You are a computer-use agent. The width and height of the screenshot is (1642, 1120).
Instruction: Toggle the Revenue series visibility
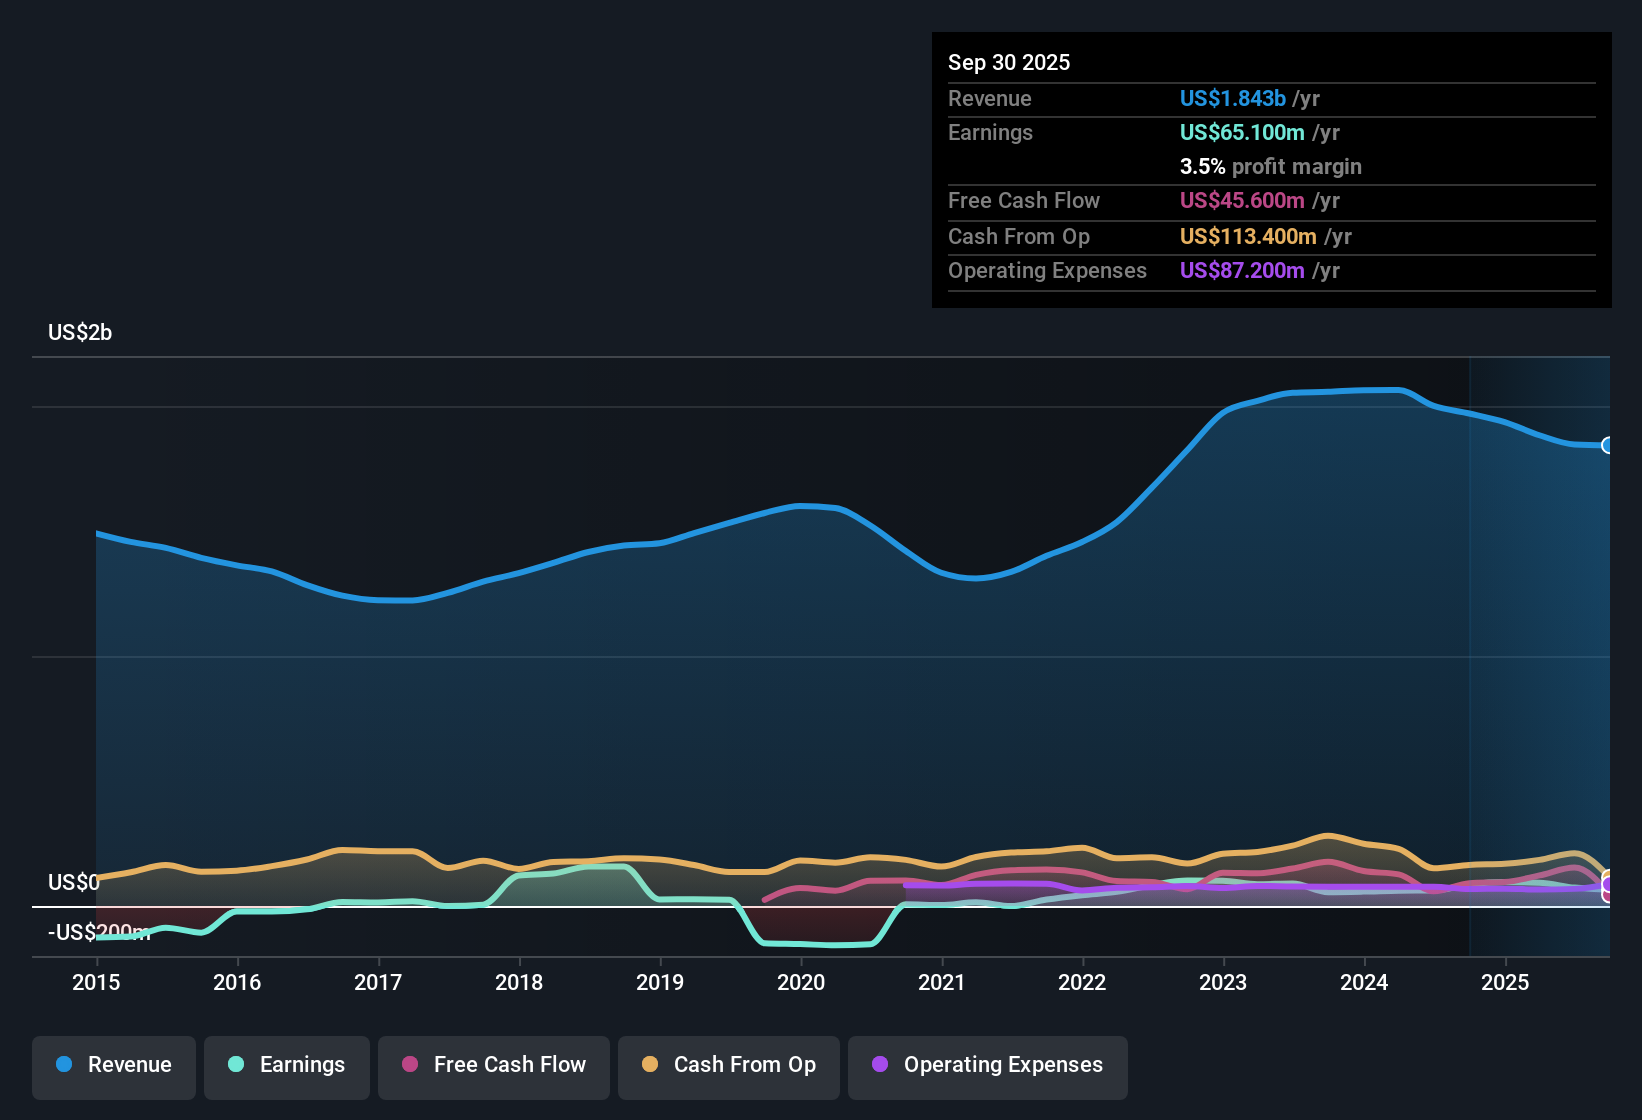coord(113,1066)
